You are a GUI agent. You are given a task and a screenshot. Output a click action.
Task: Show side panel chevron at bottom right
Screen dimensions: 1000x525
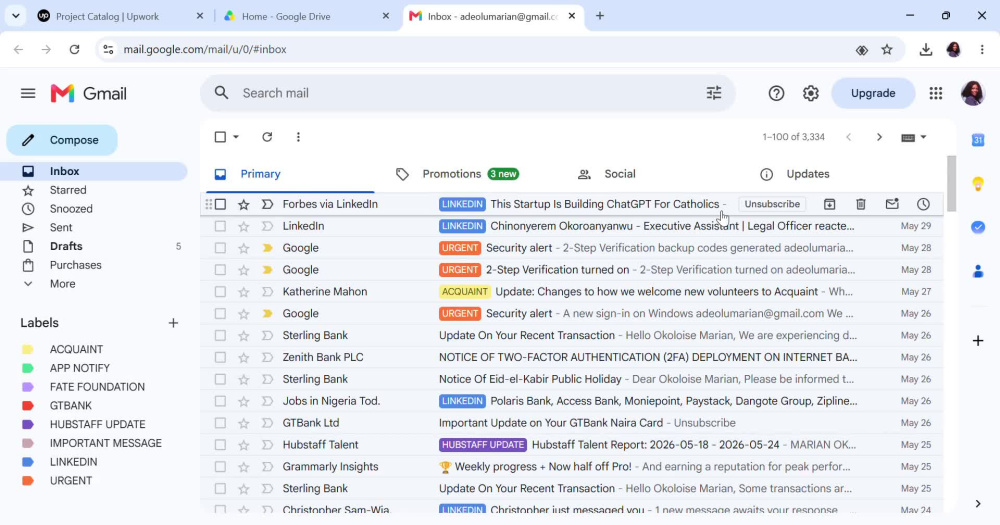pos(978,504)
